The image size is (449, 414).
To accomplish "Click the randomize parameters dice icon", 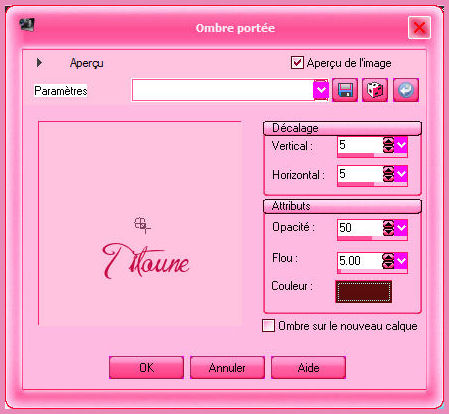I will point(375,90).
